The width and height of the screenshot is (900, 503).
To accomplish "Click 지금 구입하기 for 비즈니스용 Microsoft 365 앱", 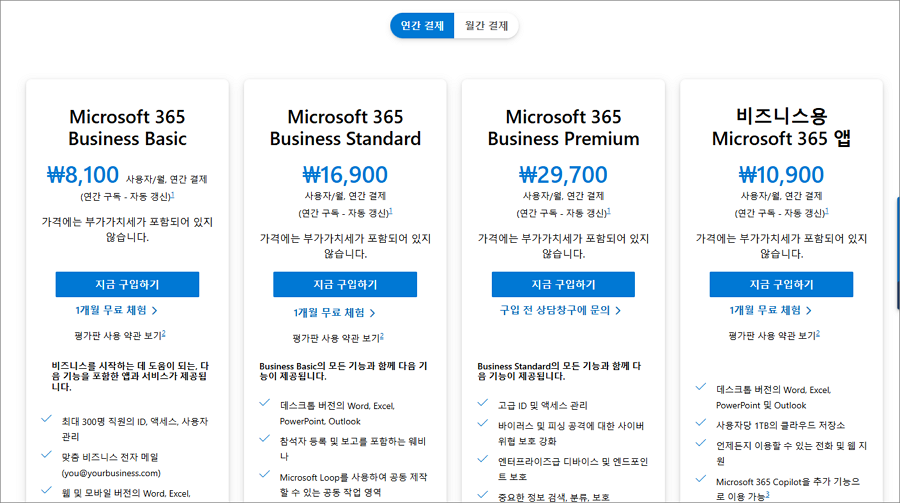I will pos(781,284).
